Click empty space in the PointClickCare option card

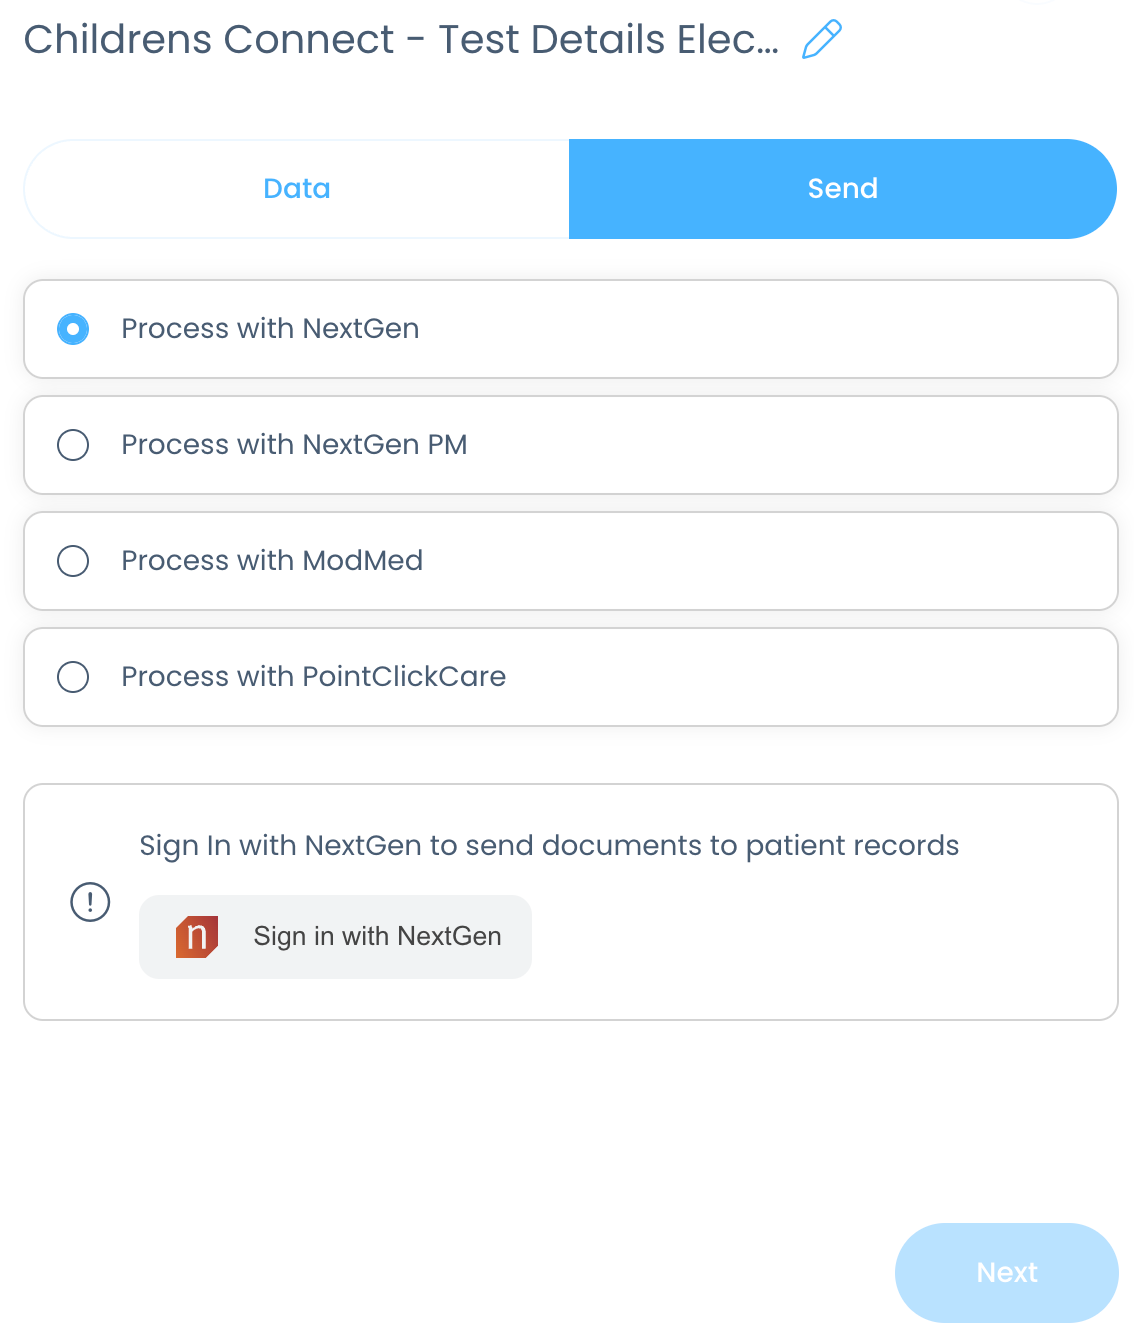pos(800,677)
